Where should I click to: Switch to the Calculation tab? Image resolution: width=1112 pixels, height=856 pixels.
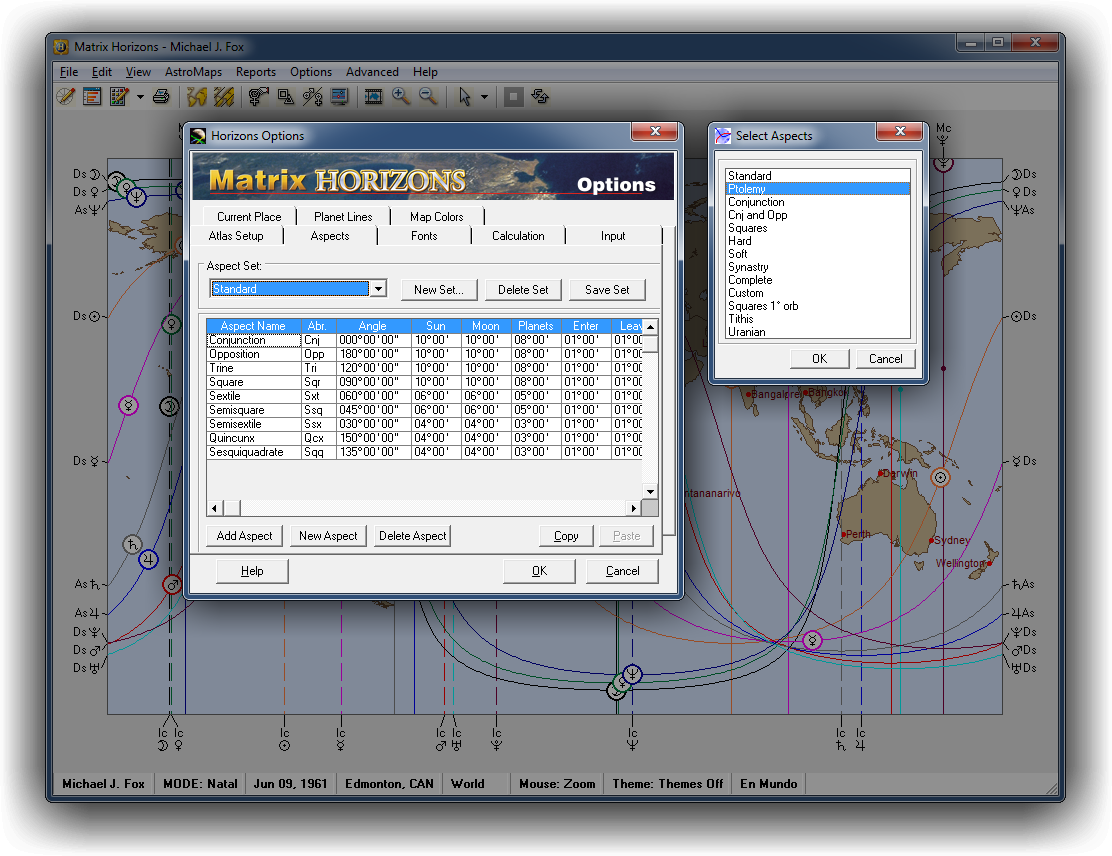click(x=518, y=235)
